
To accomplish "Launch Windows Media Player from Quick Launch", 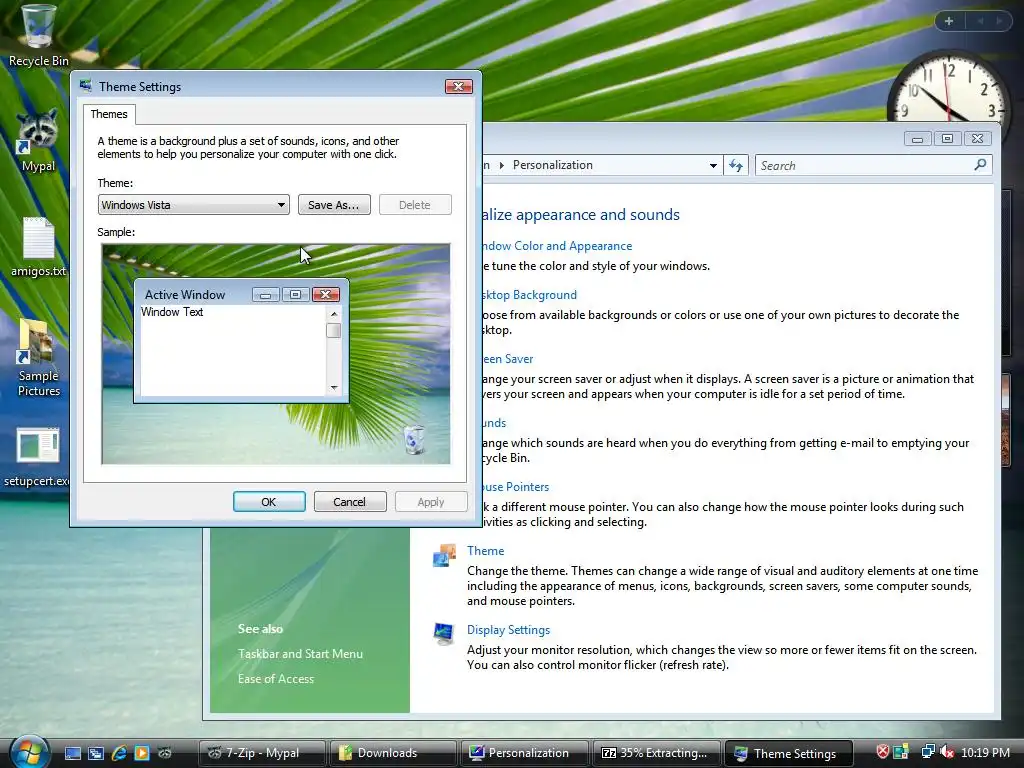I will pyautogui.click(x=142, y=753).
